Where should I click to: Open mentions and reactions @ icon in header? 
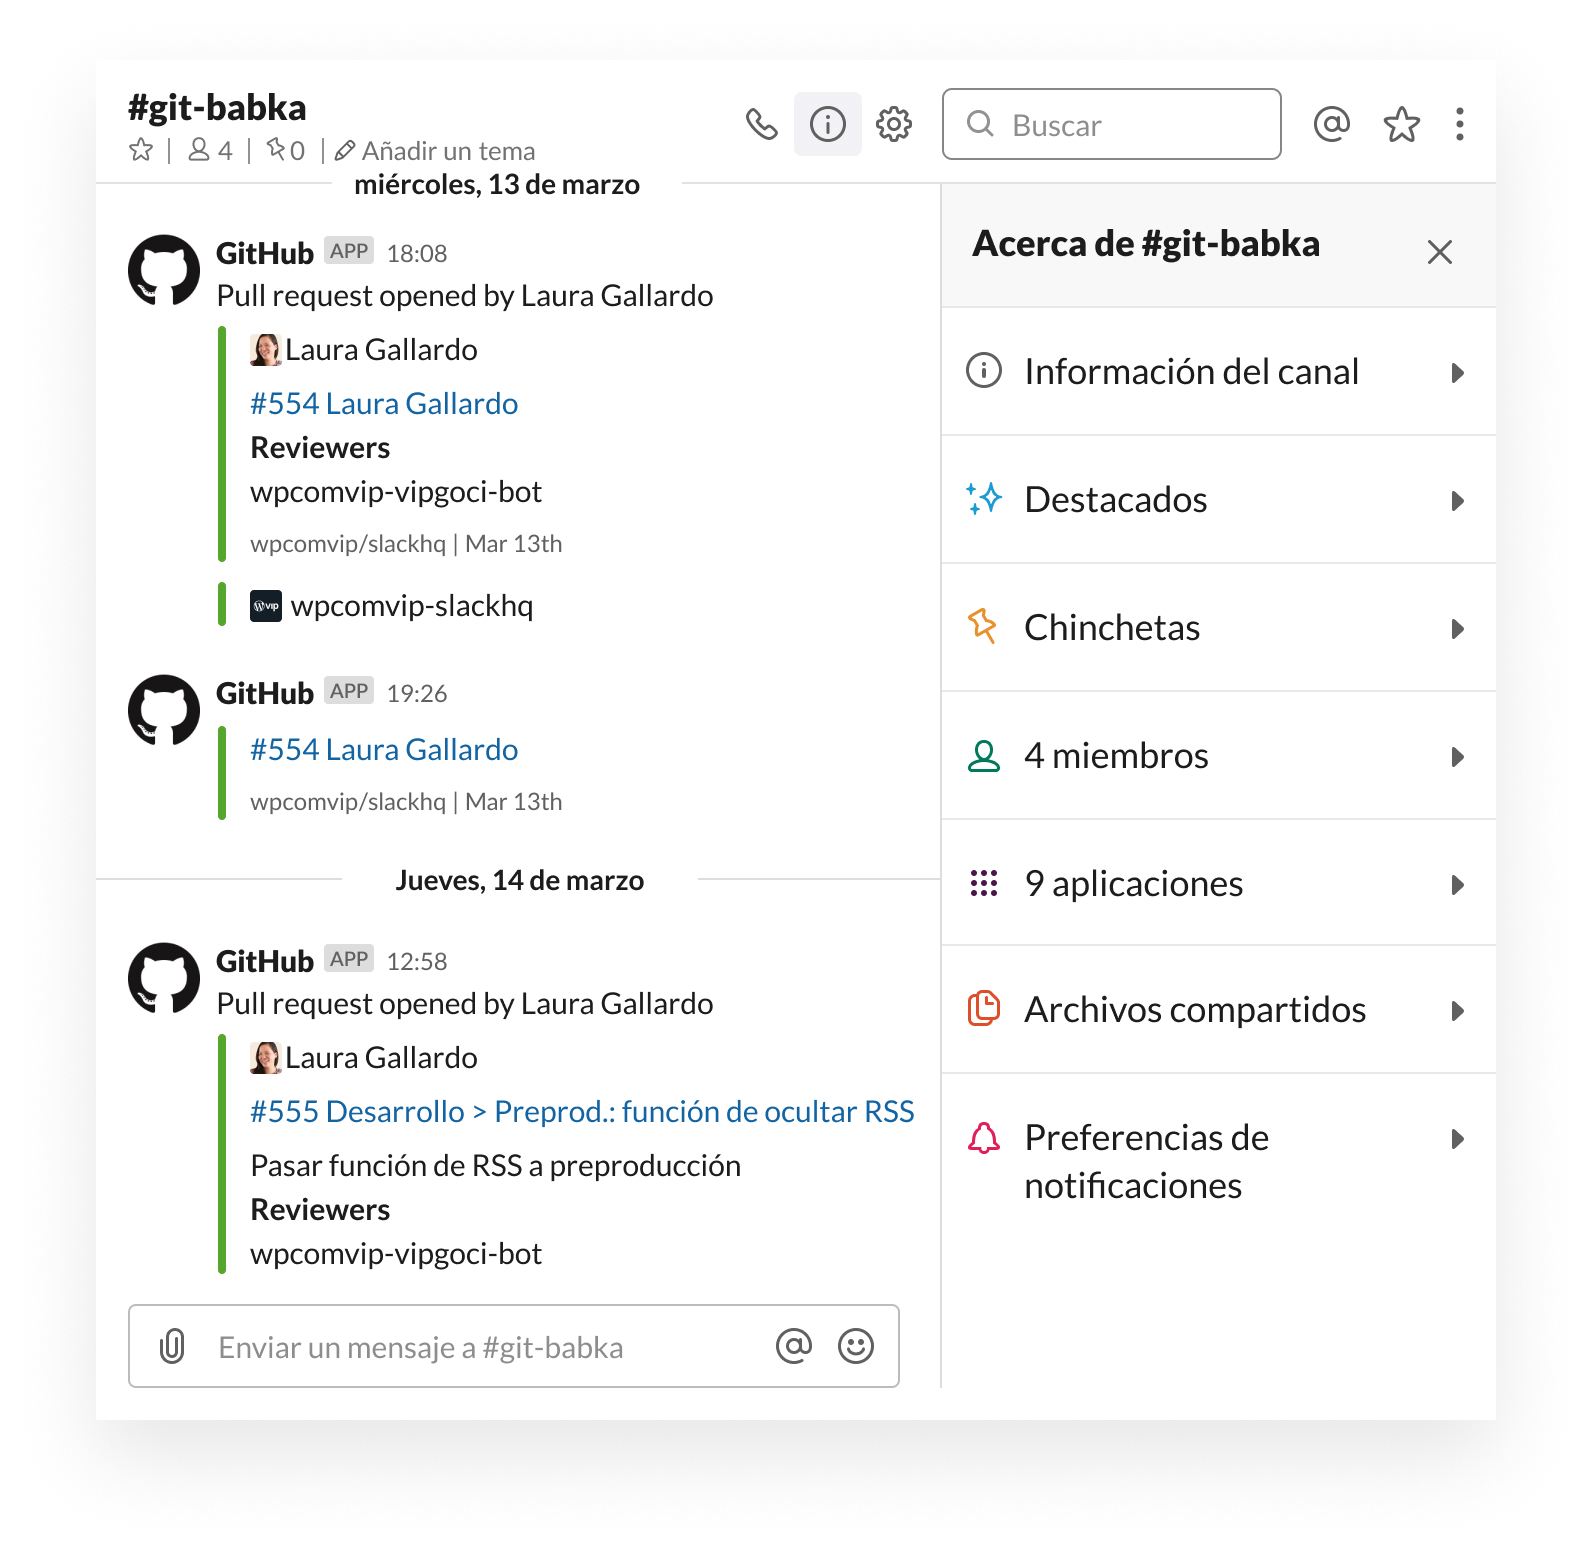tap(1332, 124)
